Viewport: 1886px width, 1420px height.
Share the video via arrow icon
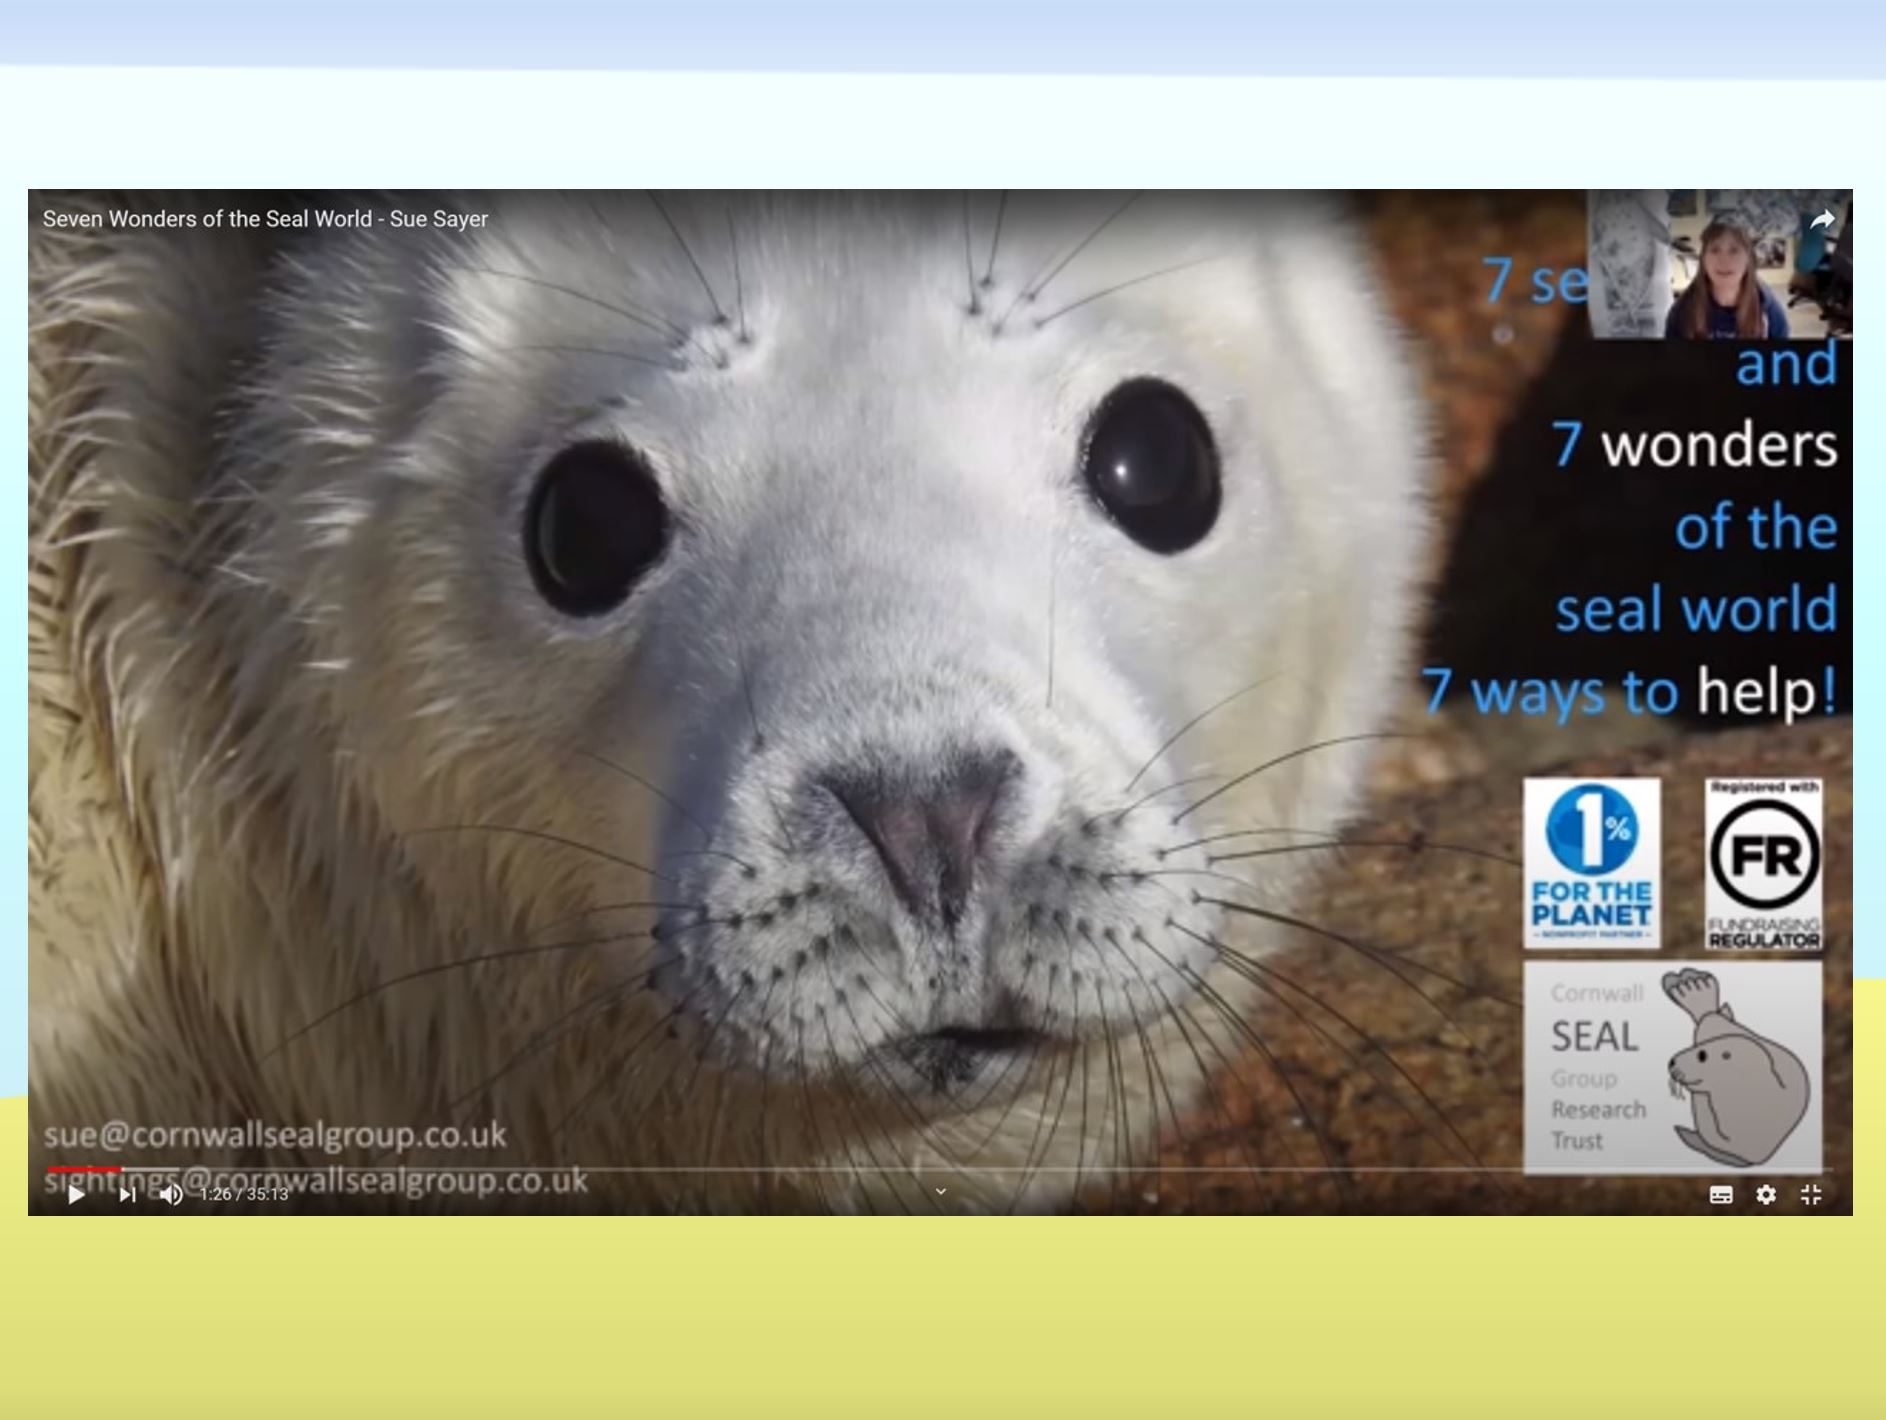(x=1822, y=219)
